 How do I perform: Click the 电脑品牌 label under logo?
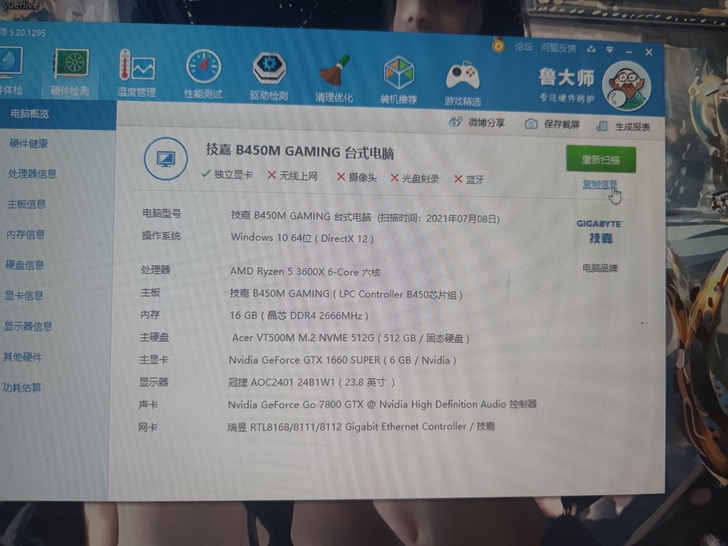pyautogui.click(x=599, y=268)
